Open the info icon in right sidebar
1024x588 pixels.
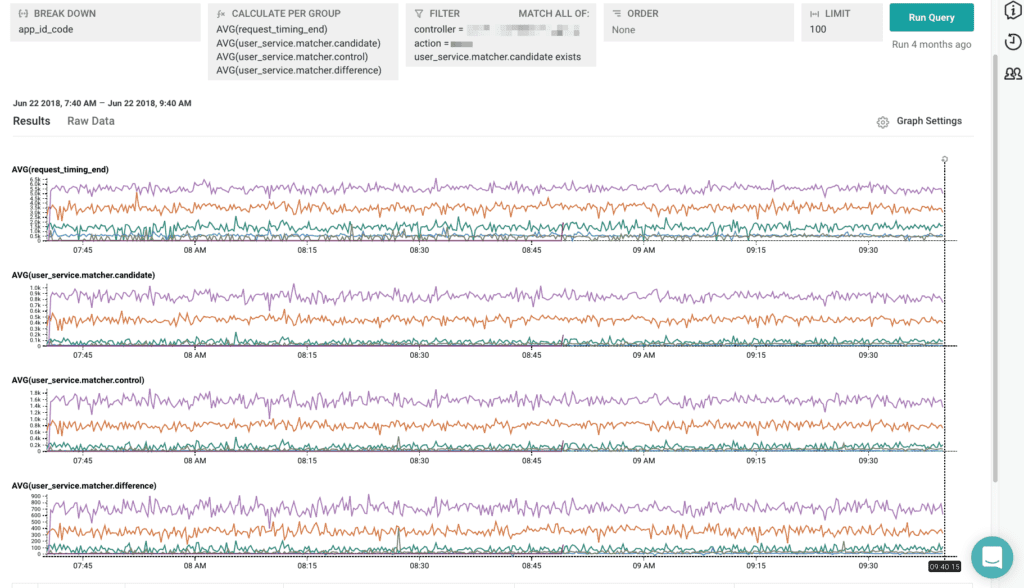1012,10
